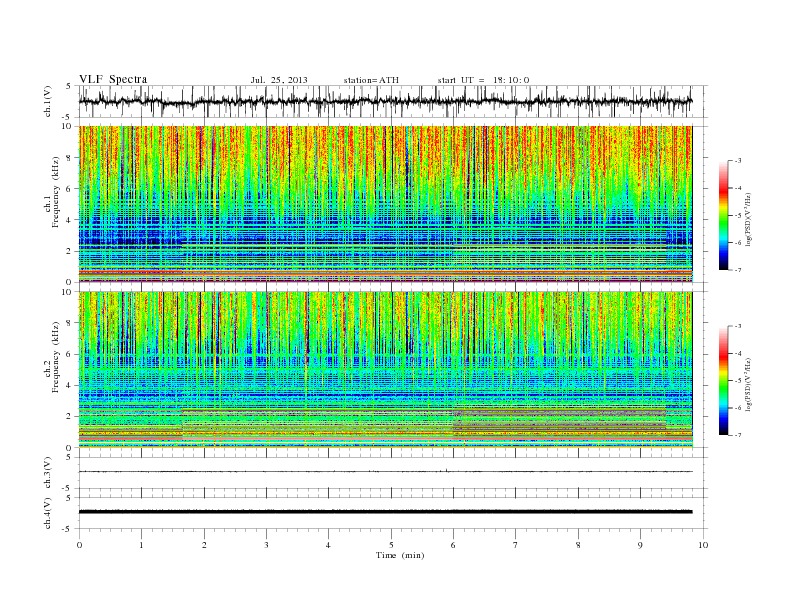Click the "5" tick on the time axis
Image resolution: width=792 pixels, height=612 pixels.
pyautogui.click(x=391, y=545)
